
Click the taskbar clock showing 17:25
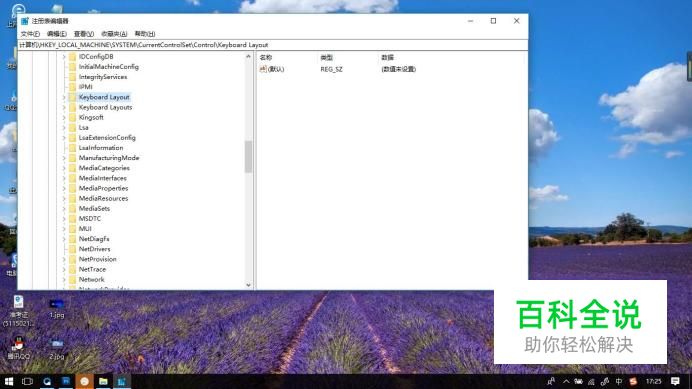pyautogui.click(x=654, y=381)
